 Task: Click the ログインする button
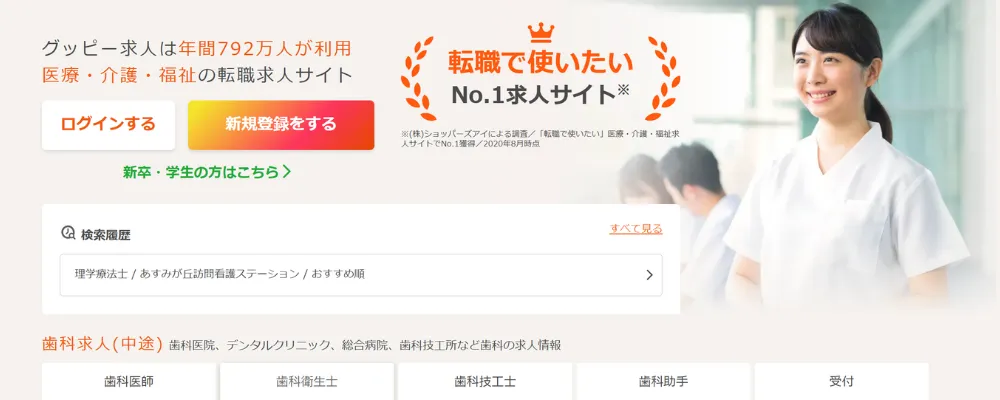click(x=108, y=125)
